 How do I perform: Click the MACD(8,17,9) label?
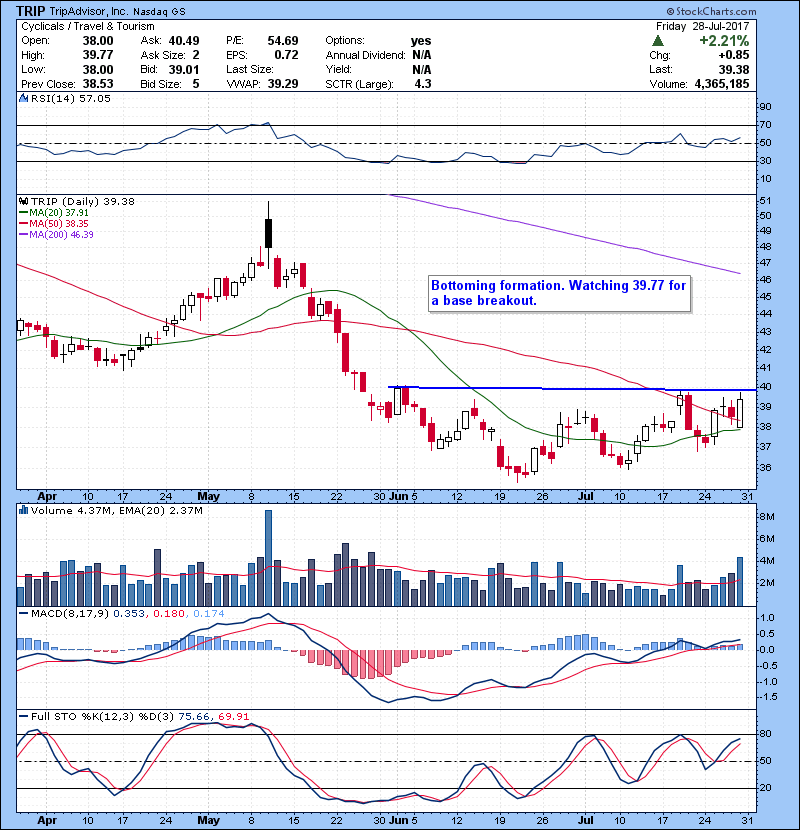[70, 614]
